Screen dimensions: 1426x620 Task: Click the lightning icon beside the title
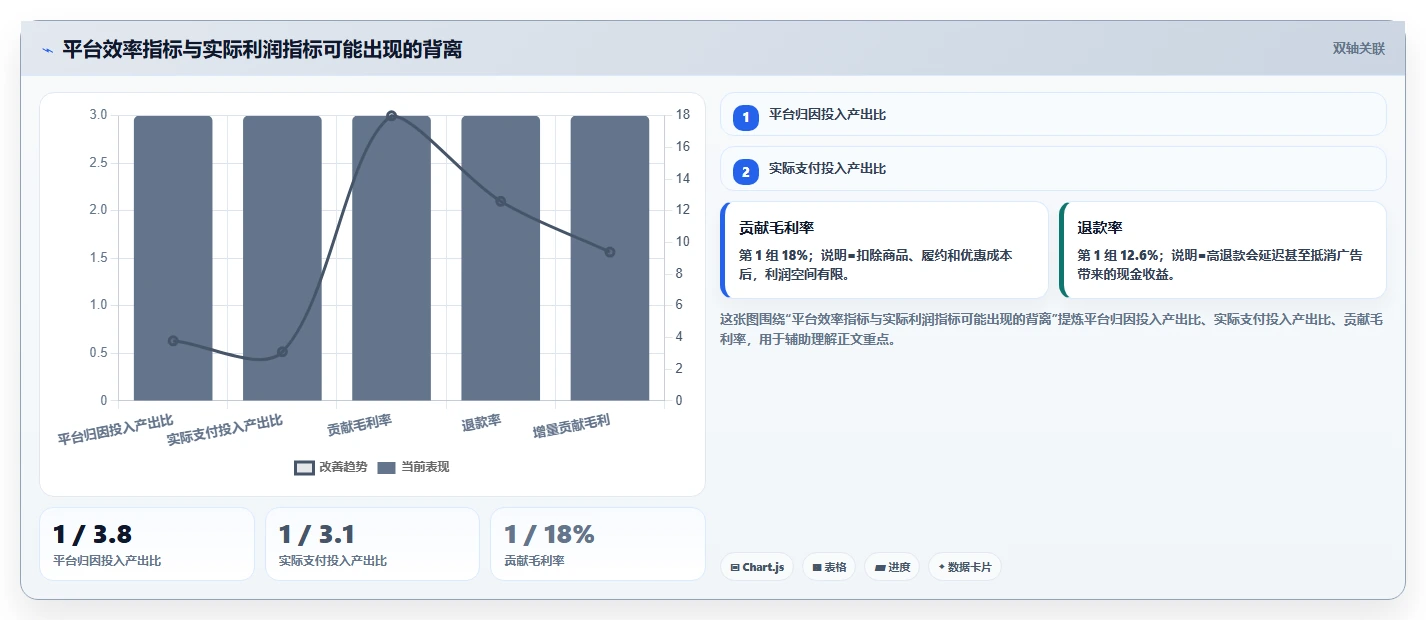pos(47,50)
